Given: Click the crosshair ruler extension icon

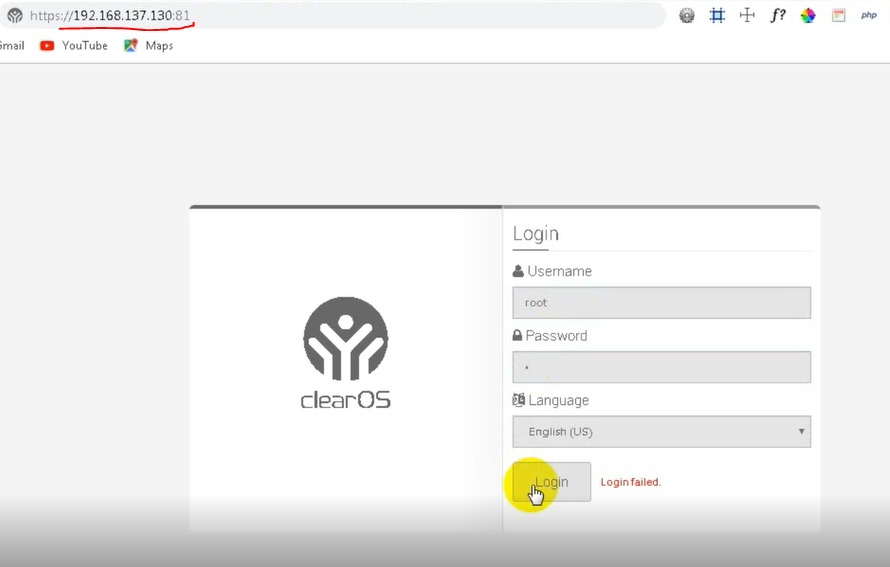Looking at the screenshot, I should tap(748, 15).
